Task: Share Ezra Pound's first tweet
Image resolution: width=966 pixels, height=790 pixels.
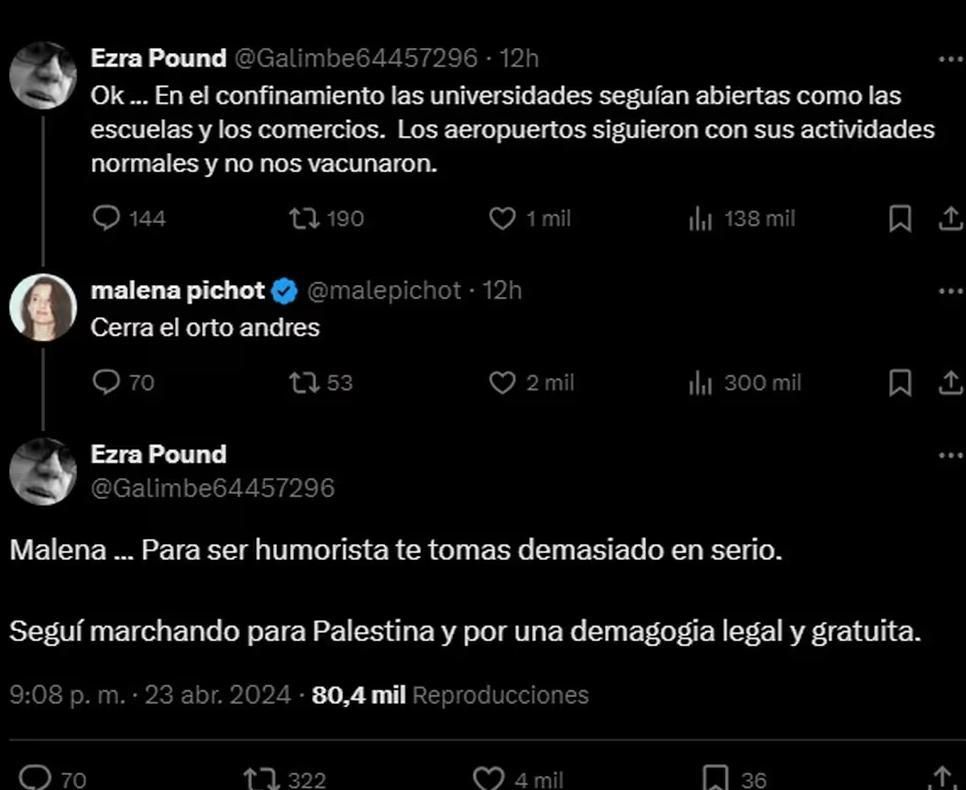Action: [x=949, y=218]
